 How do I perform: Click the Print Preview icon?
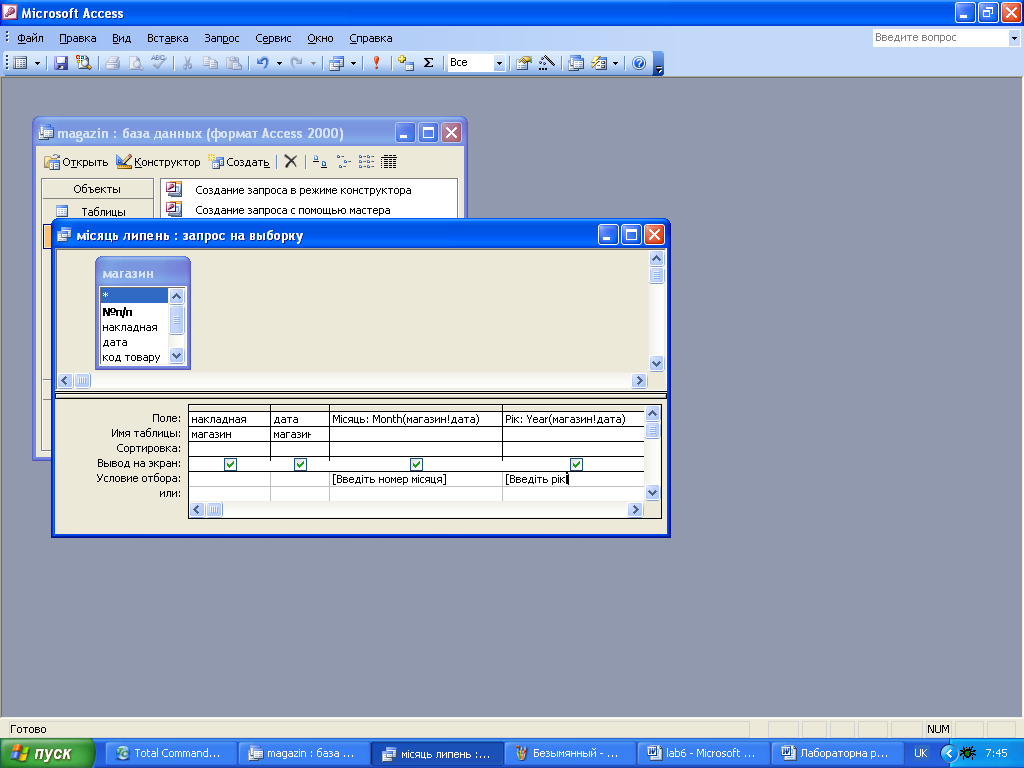pos(135,63)
